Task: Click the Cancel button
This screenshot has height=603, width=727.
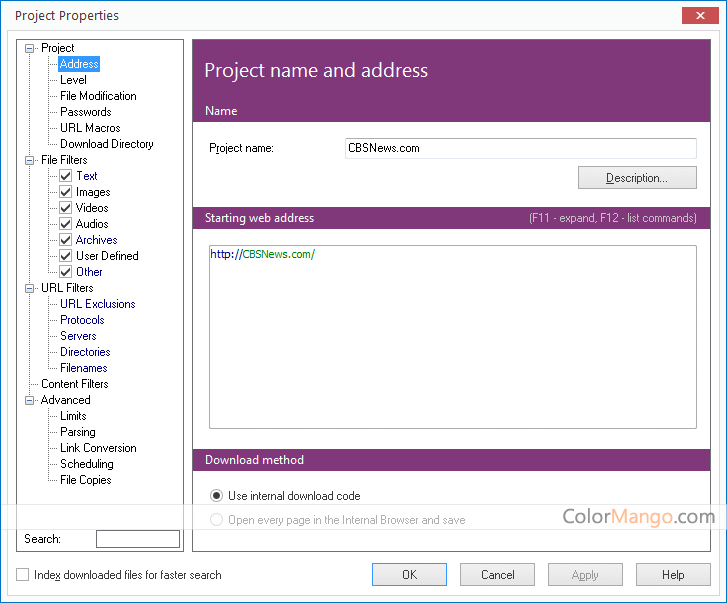Action: (x=497, y=575)
